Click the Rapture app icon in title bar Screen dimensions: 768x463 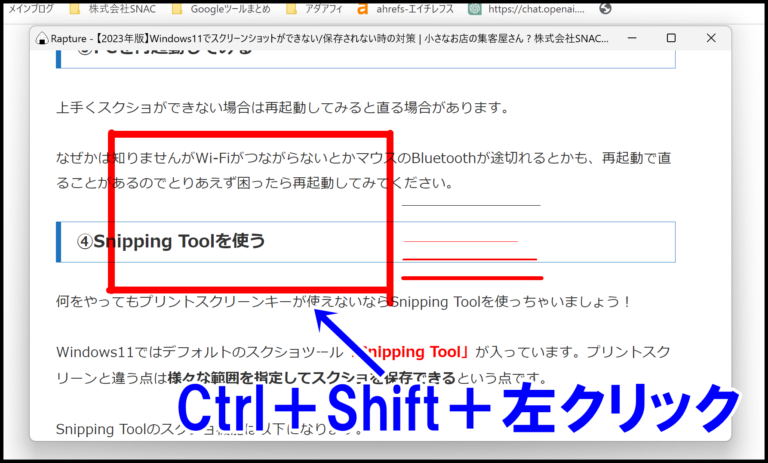[42, 39]
